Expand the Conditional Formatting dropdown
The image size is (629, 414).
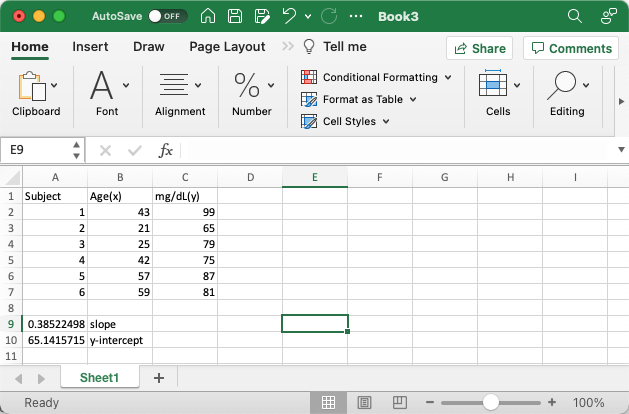(377, 77)
